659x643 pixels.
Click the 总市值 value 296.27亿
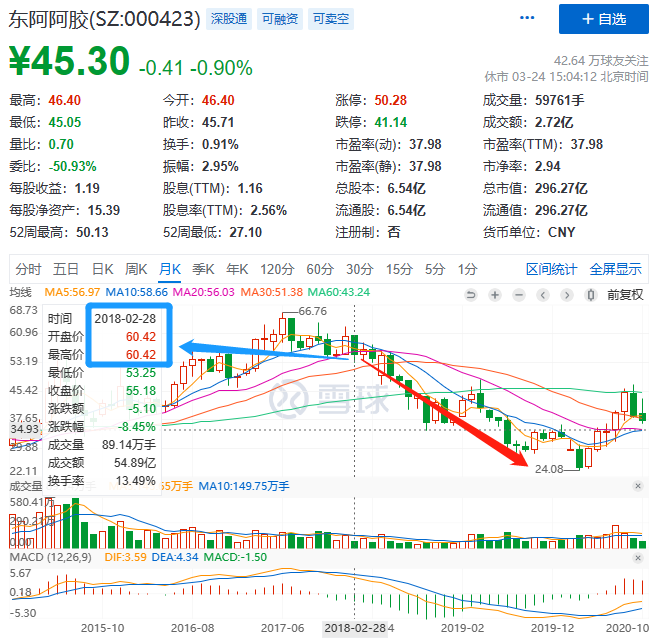pos(561,188)
